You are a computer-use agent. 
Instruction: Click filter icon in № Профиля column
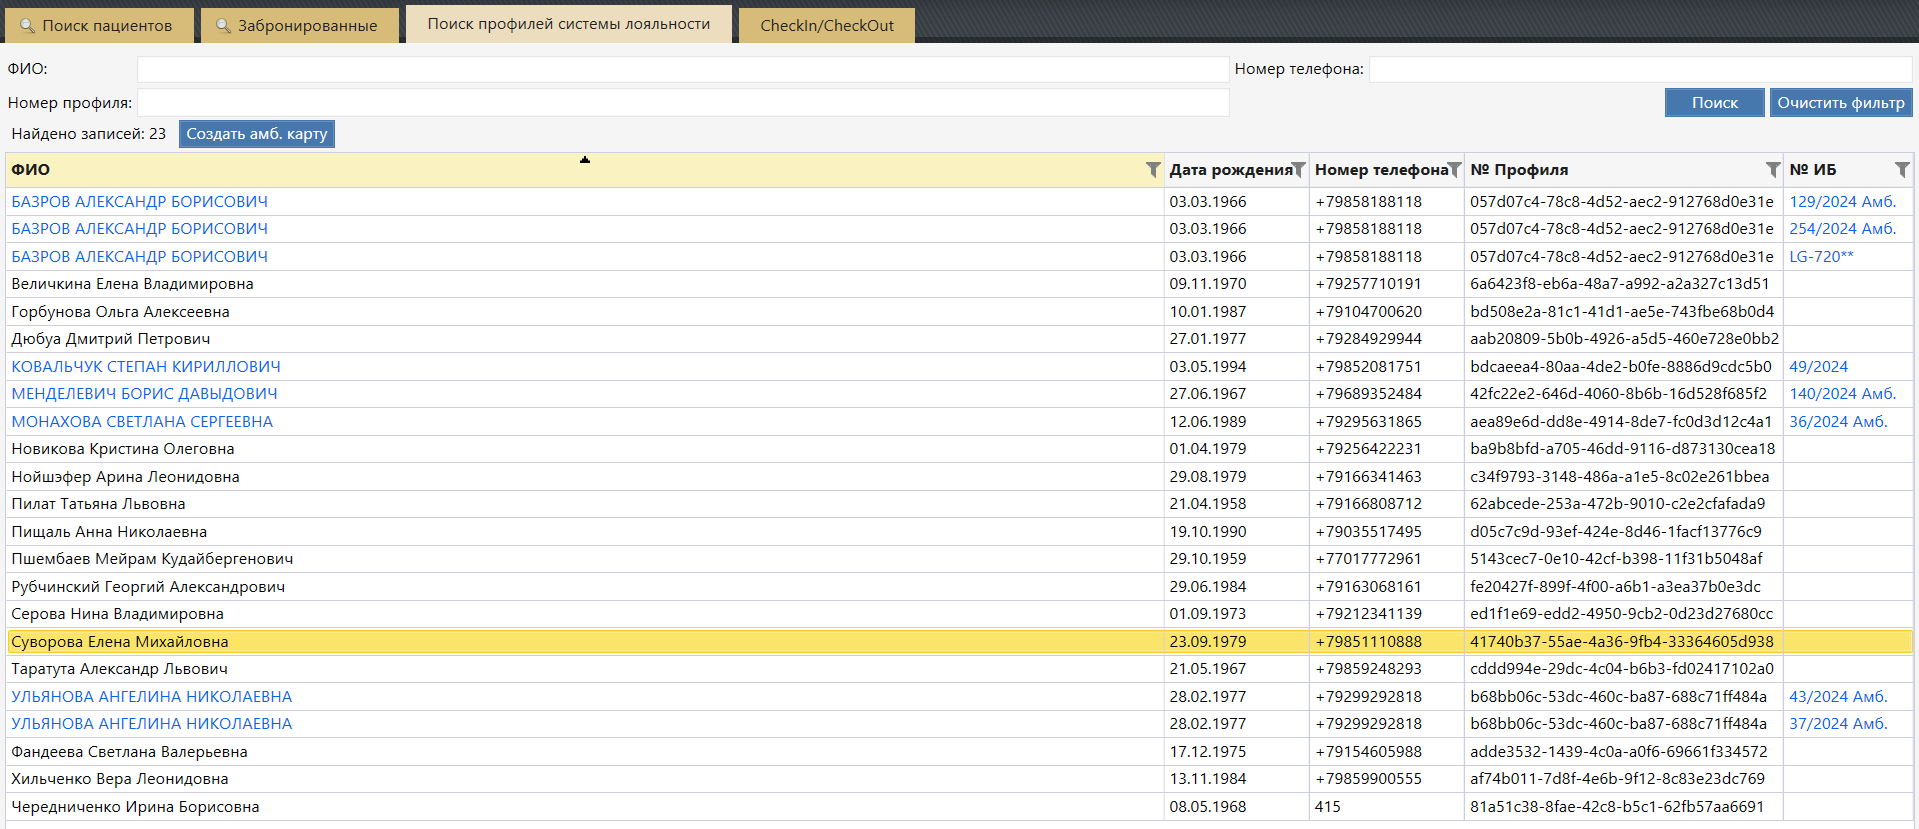coord(1772,170)
